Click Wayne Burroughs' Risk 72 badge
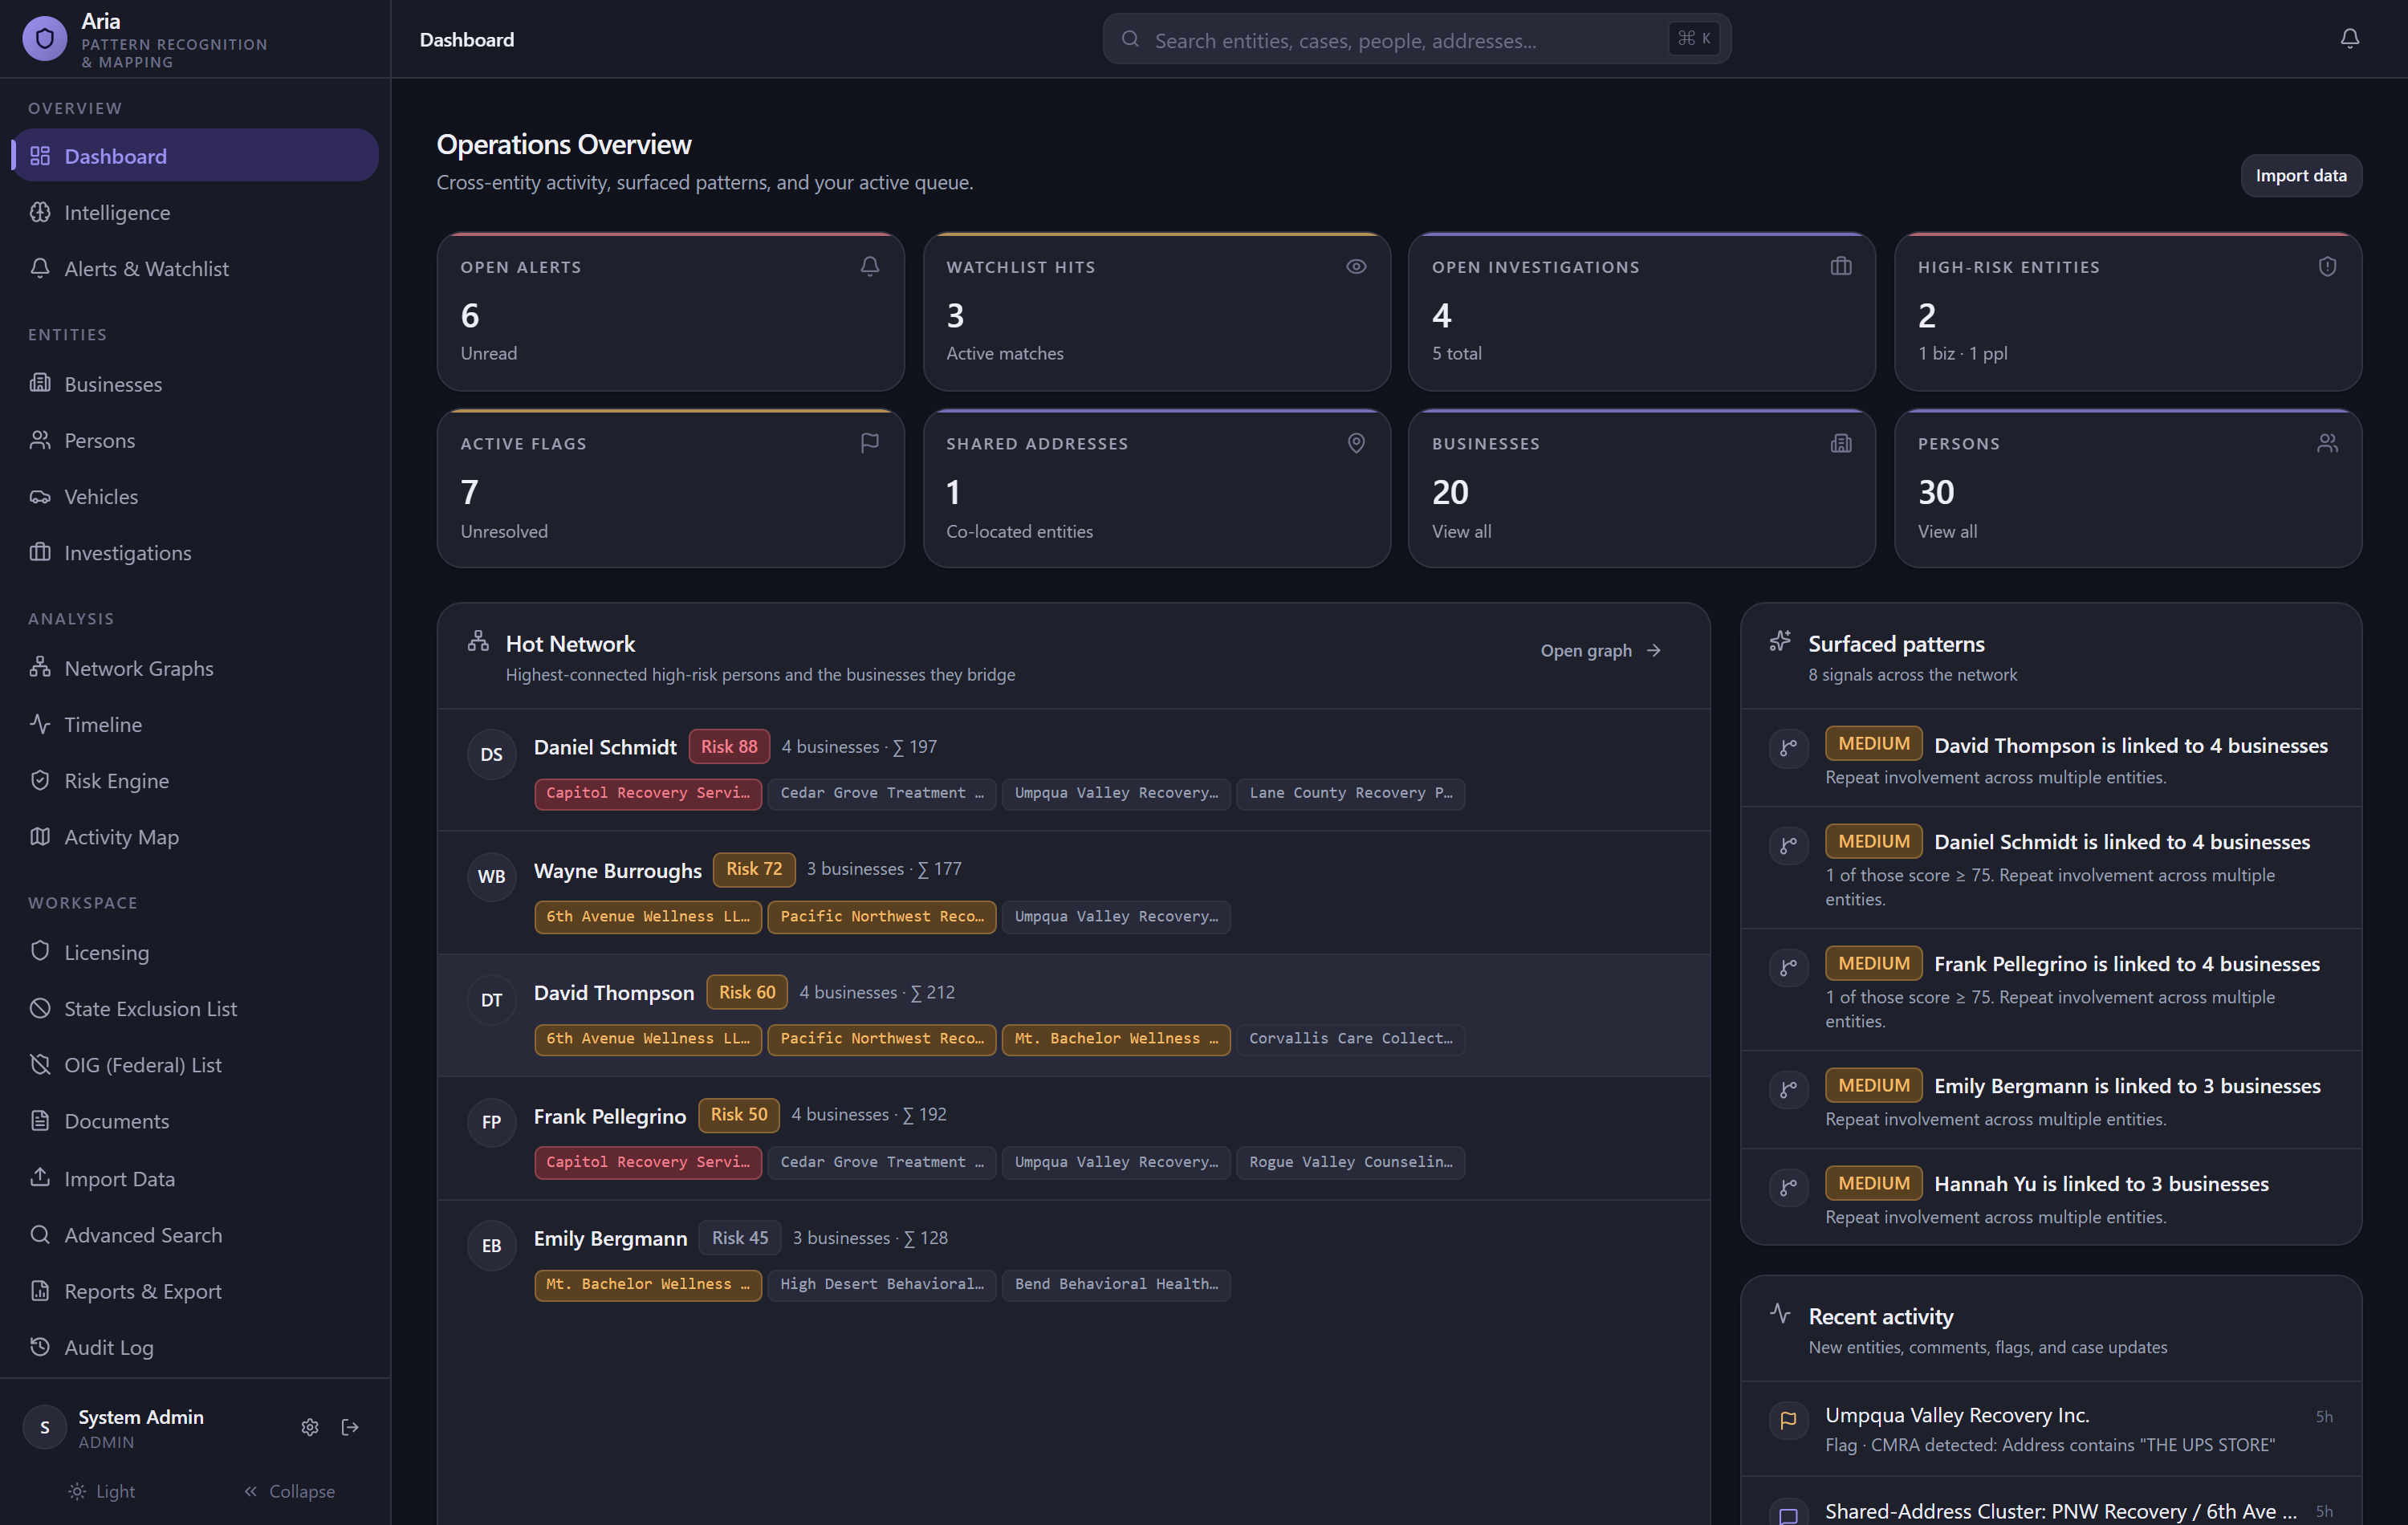 (754, 869)
